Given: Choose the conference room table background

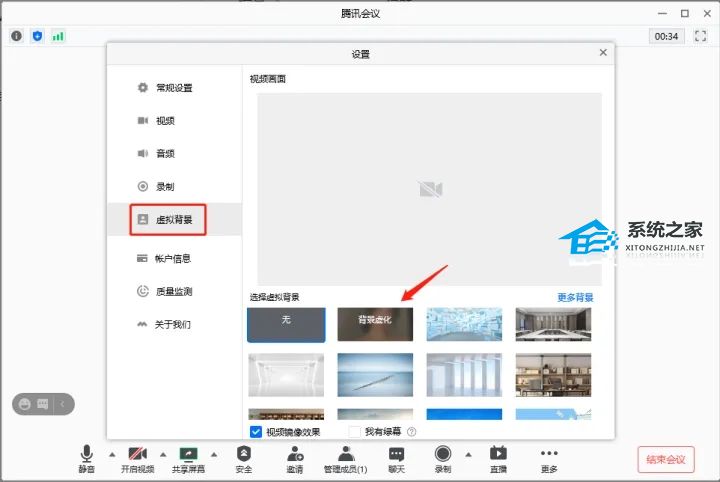Looking at the screenshot, I should coord(553,324).
